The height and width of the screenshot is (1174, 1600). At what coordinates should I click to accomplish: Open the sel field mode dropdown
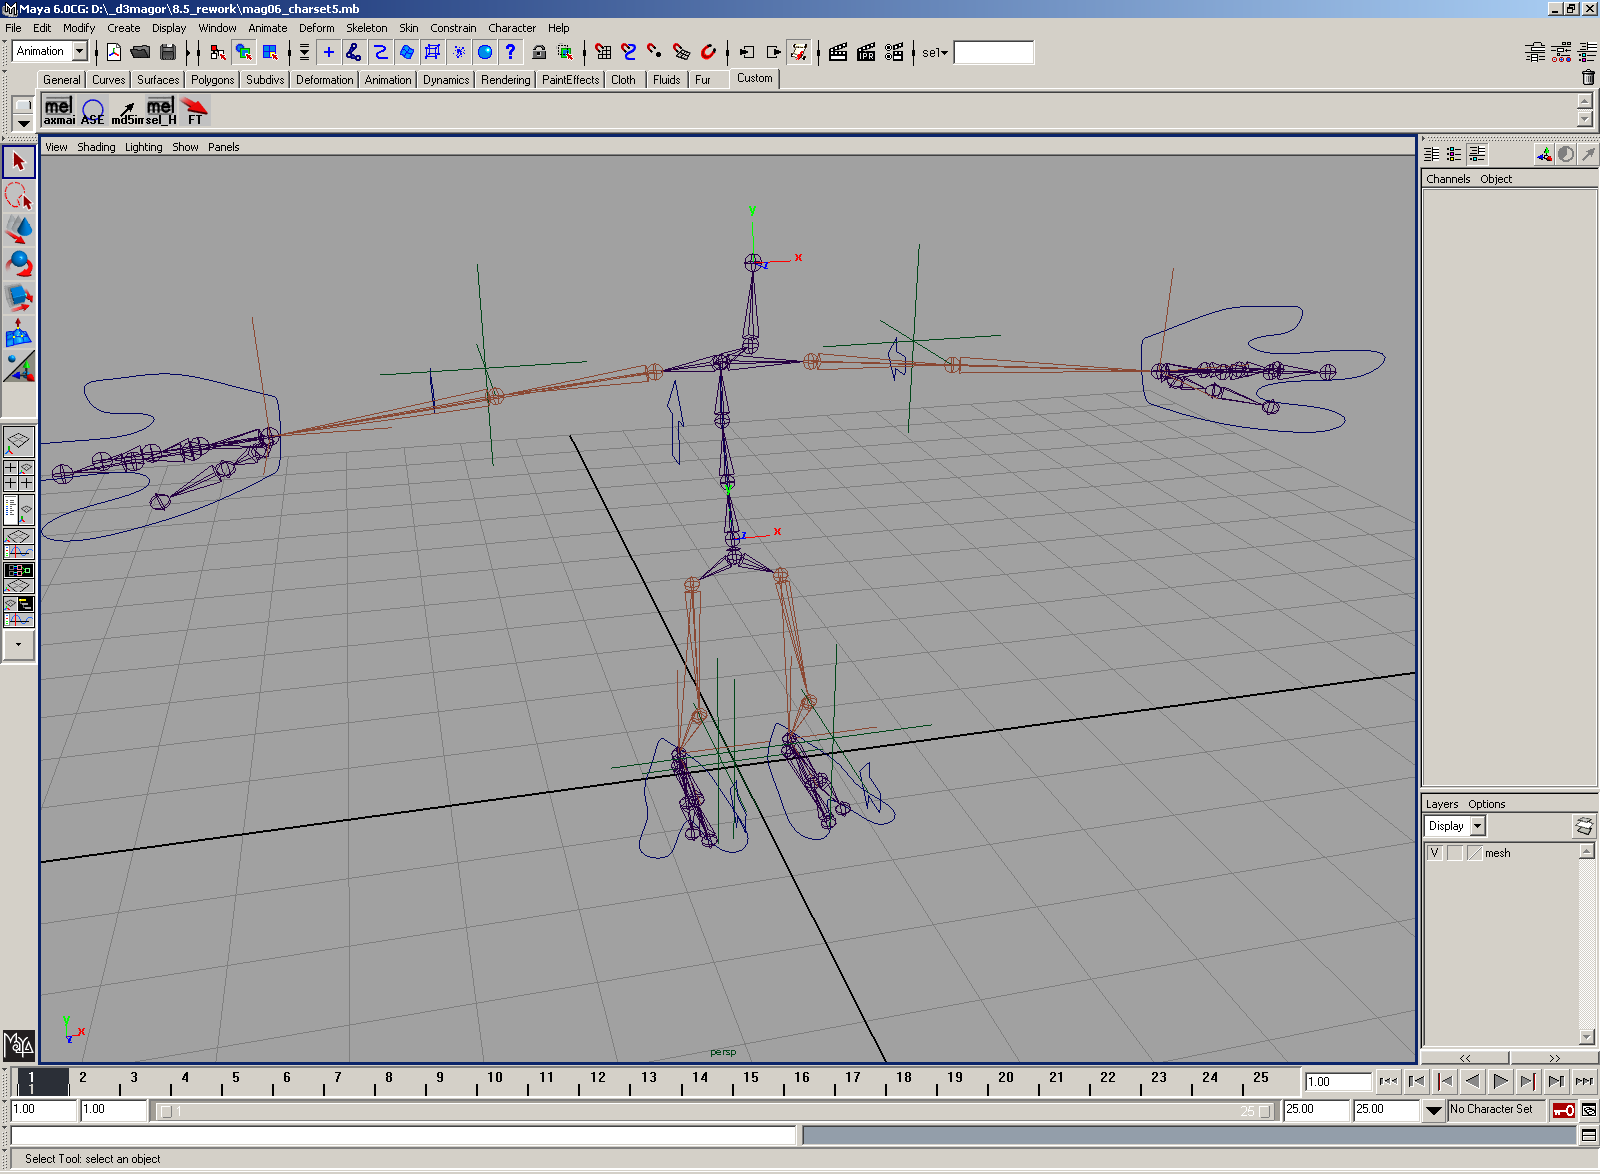935,52
